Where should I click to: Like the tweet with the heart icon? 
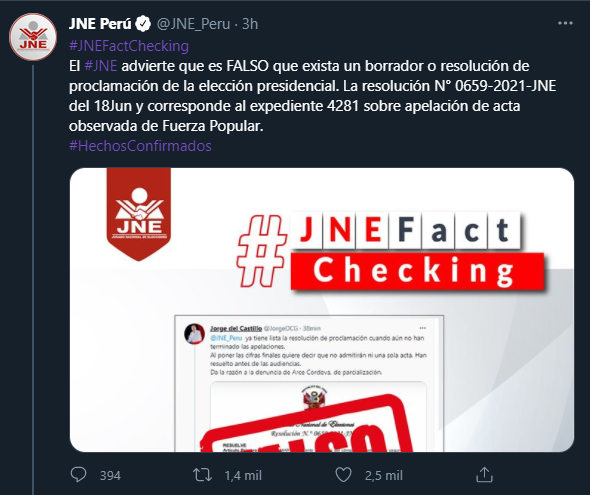pos(343,475)
